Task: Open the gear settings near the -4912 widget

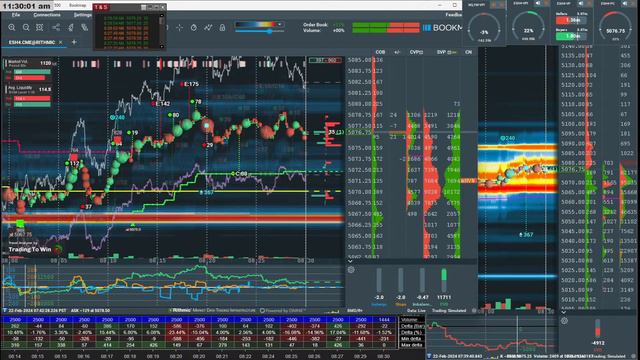Action: 564,321
